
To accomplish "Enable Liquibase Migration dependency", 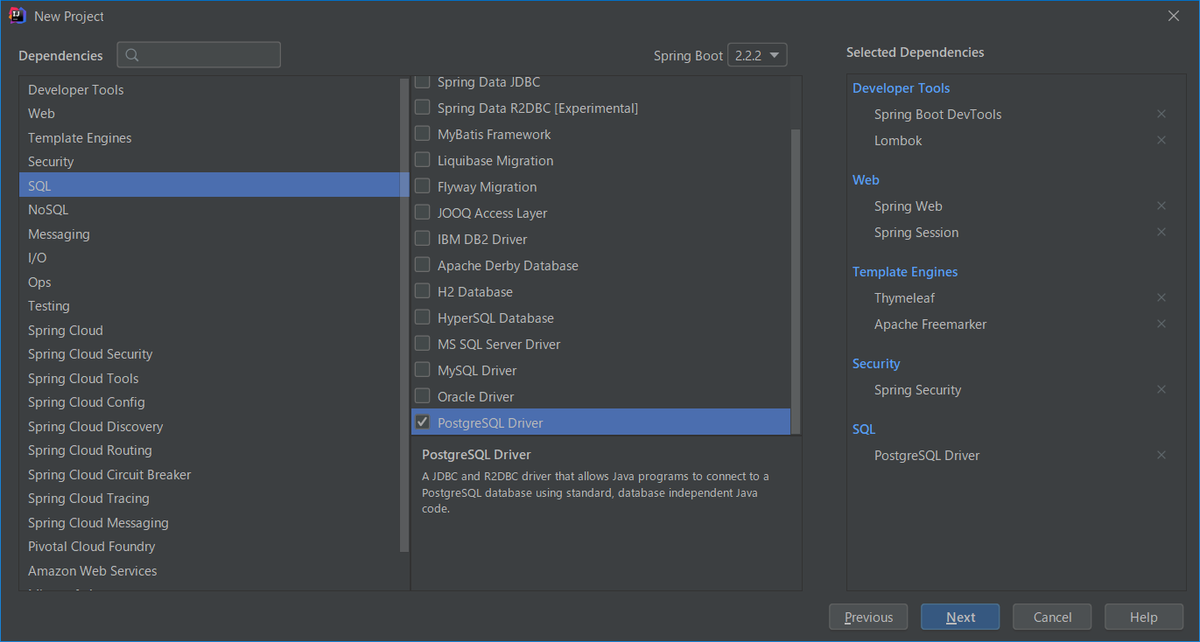I will (422, 160).
